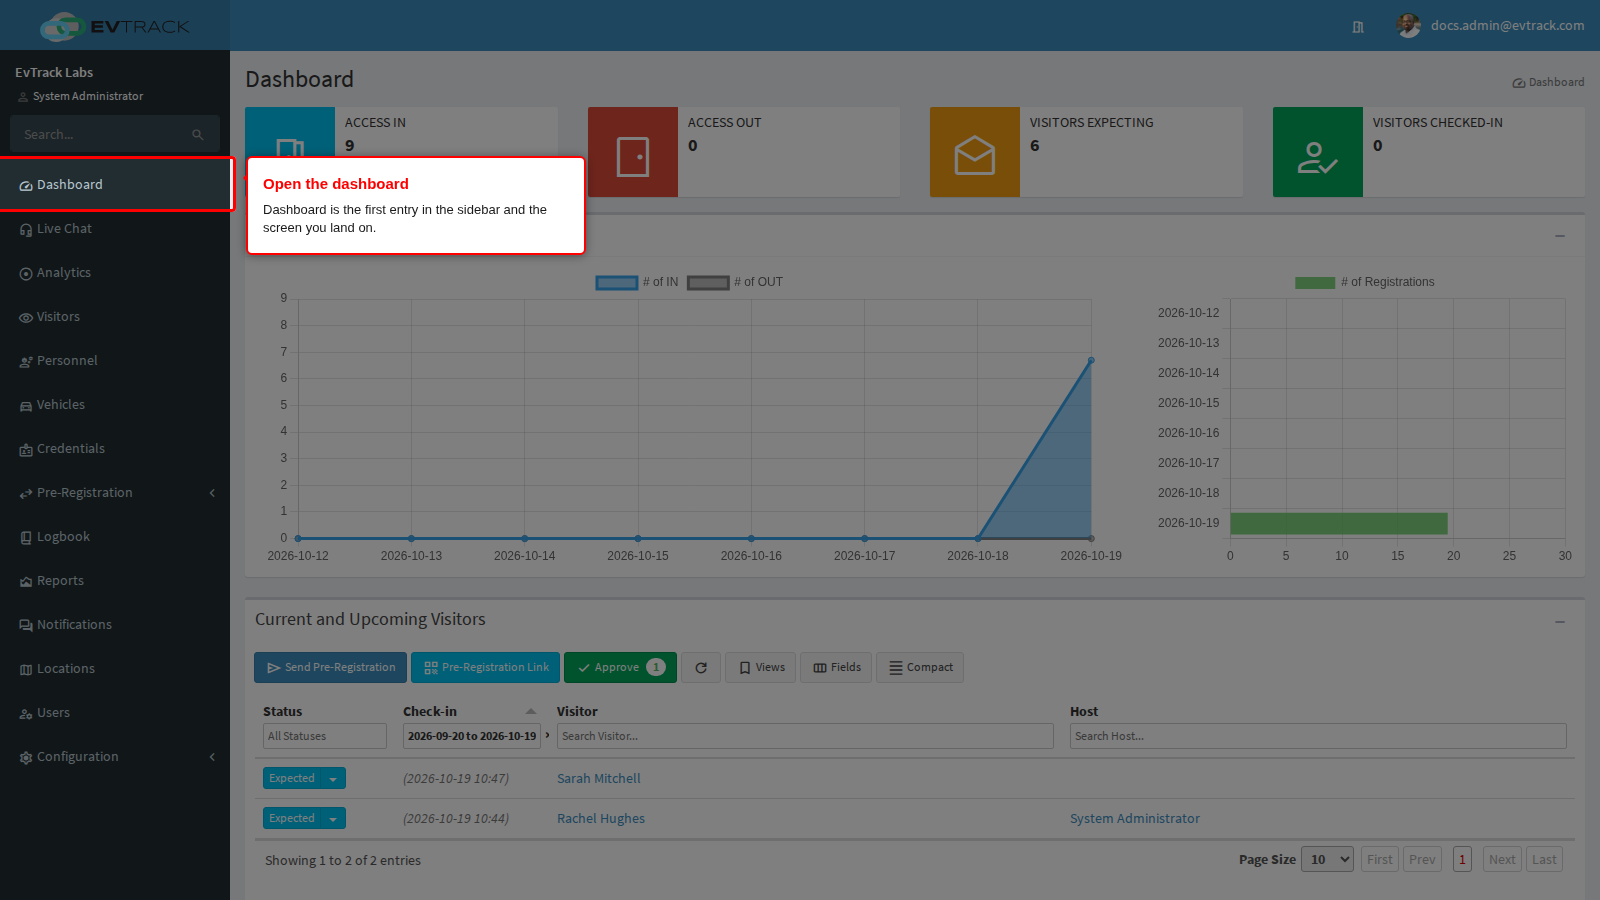Sort by Host column header
Viewport: 1600px width, 900px height.
(x=1084, y=712)
